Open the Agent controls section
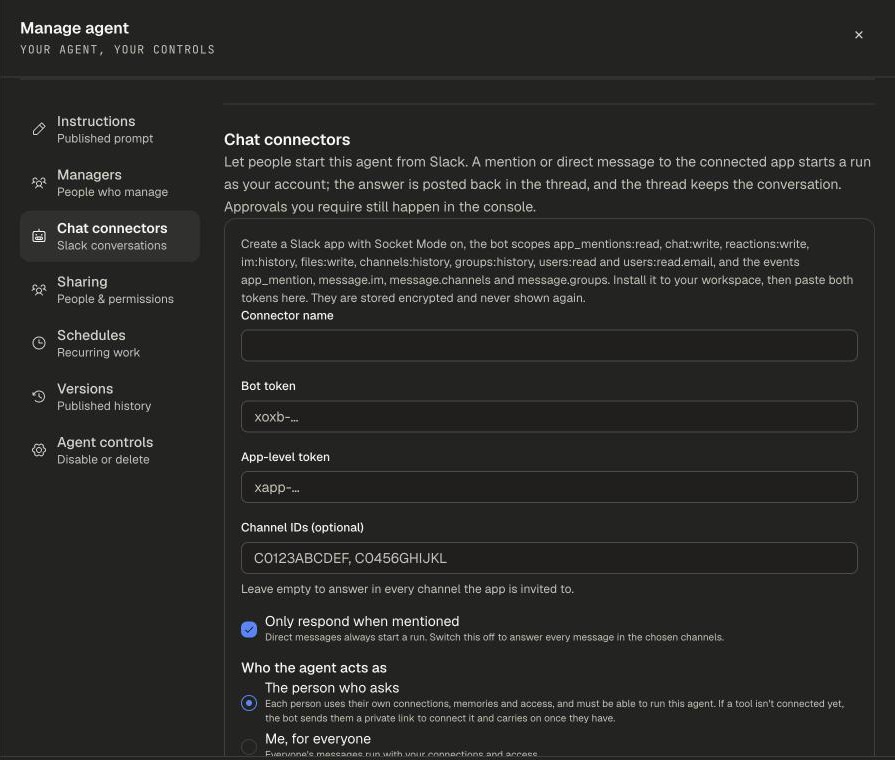Viewport: 895px width, 760px height. click(x=110, y=450)
